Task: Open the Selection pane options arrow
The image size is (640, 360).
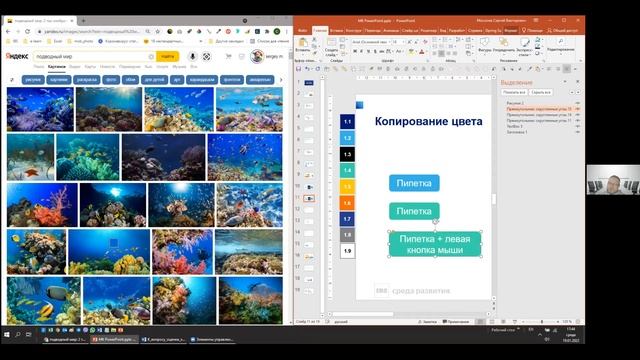Action: [566, 82]
